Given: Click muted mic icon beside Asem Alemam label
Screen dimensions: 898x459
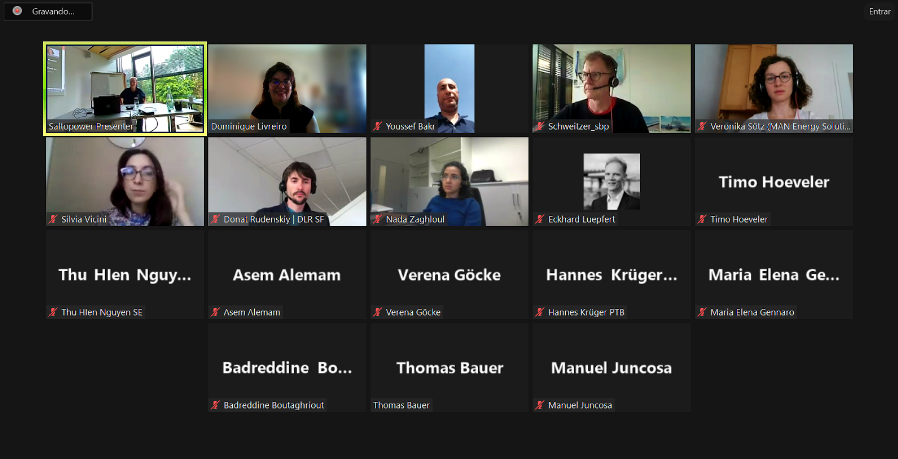Looking at the screenshot, I should [x=215, y=312].
